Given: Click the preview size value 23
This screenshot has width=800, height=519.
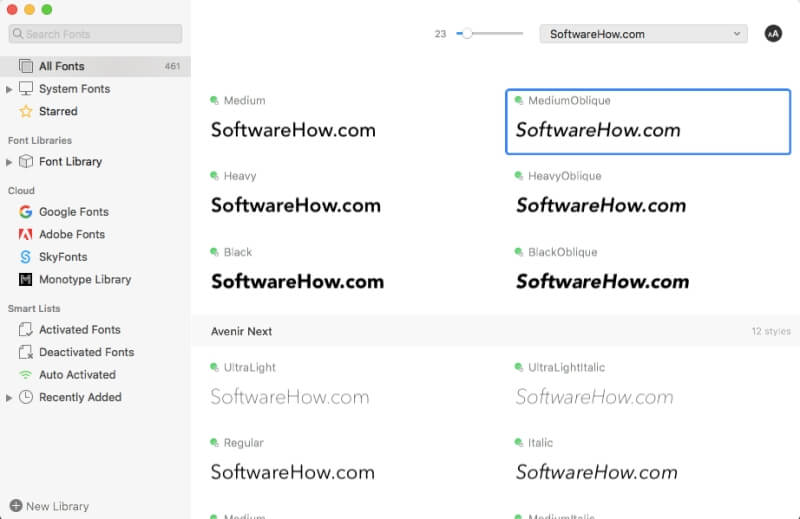Looking at the screenshot, I should 440,34.
